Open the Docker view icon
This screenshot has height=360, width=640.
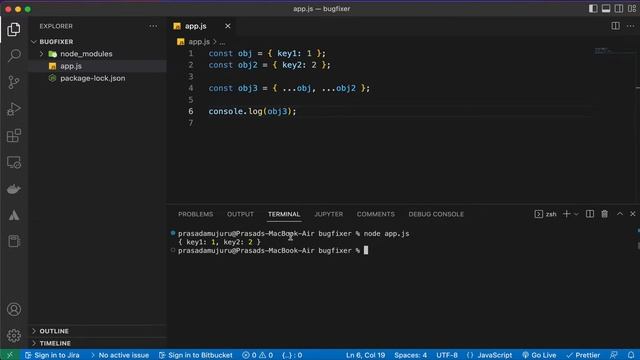coord(14,189)
